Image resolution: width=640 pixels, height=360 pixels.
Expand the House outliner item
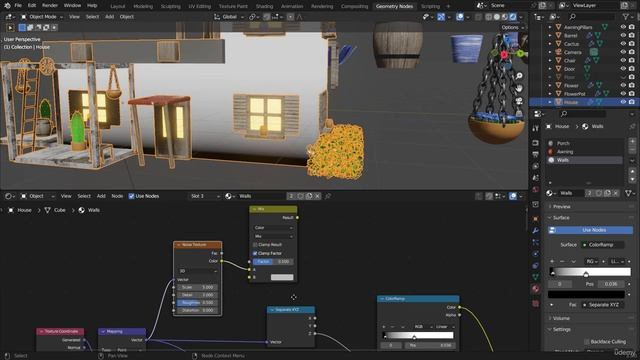point(550,102)
